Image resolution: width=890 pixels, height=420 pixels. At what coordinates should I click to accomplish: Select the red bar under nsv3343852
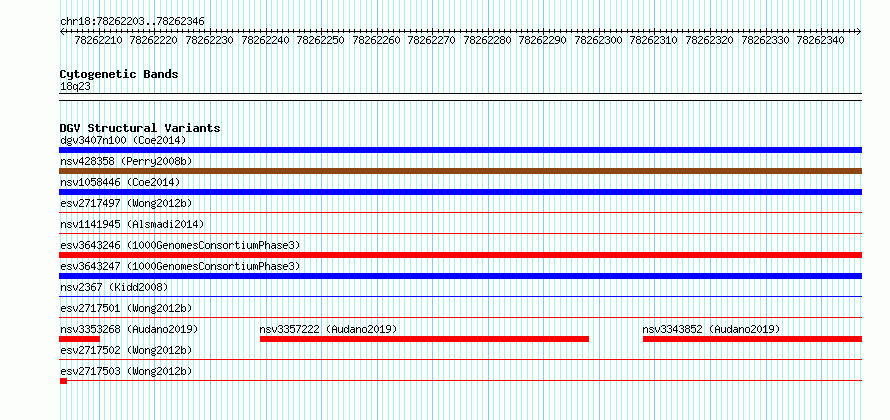pyautogui.click(x=753, y=339)
